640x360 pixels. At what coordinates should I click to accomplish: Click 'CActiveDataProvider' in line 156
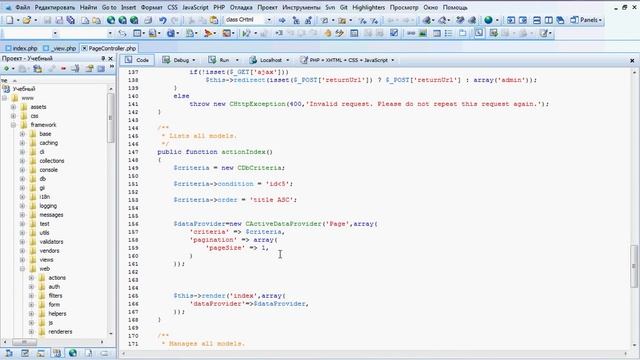[283, 224]
